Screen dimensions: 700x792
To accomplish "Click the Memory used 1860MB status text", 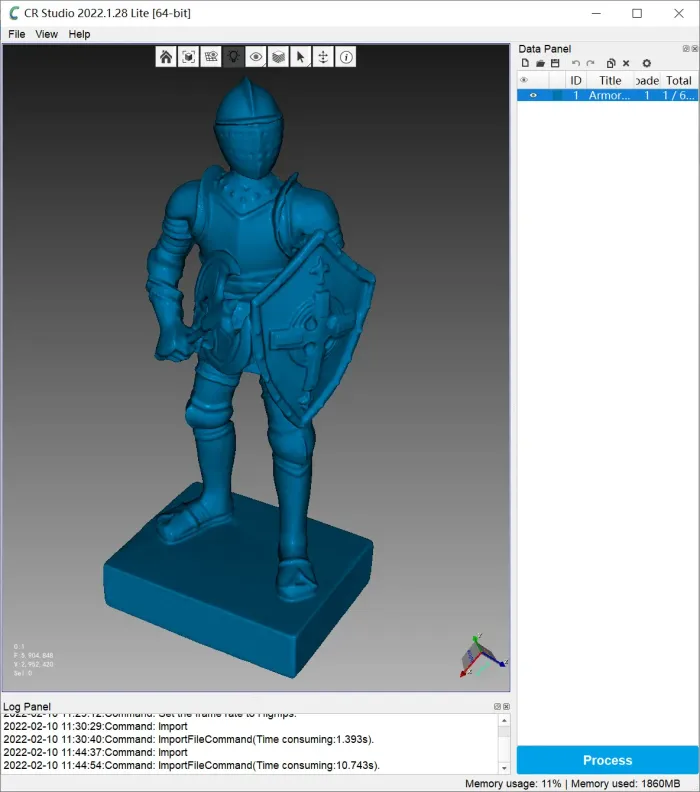I will pyautogui.click(x=625, y=783).
